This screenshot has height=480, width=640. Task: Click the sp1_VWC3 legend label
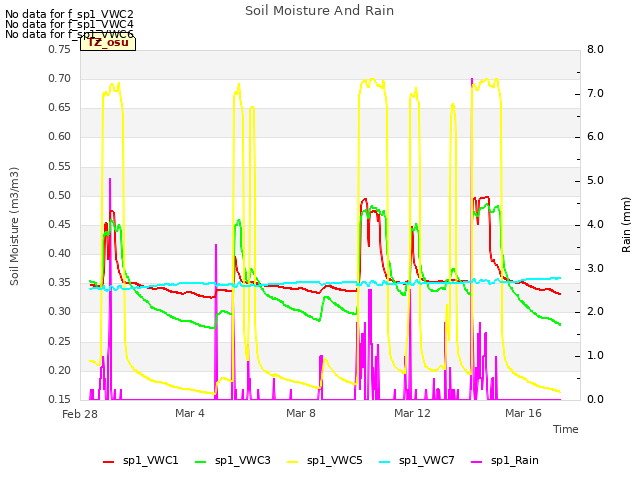pyautogui.click(x=242, y=461)
